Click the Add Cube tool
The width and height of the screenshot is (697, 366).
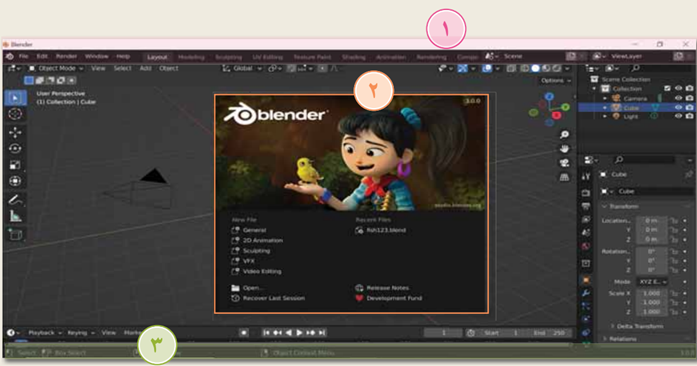(x=15, y=235)
